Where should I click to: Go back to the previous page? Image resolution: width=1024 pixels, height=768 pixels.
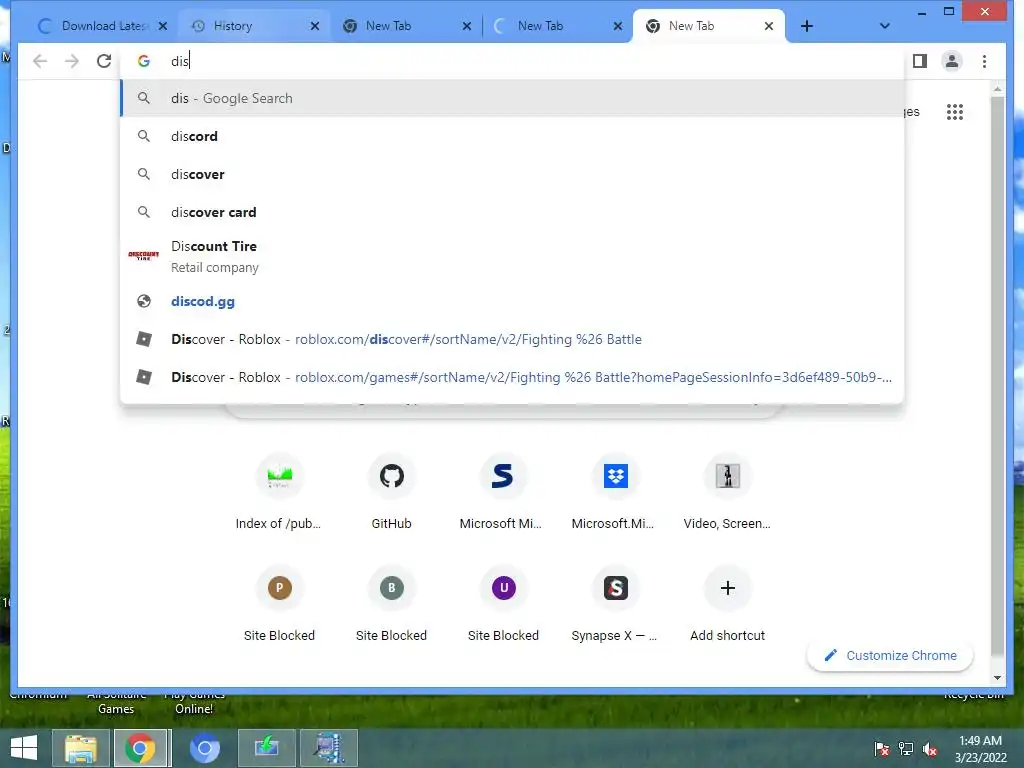pos(40,61)
